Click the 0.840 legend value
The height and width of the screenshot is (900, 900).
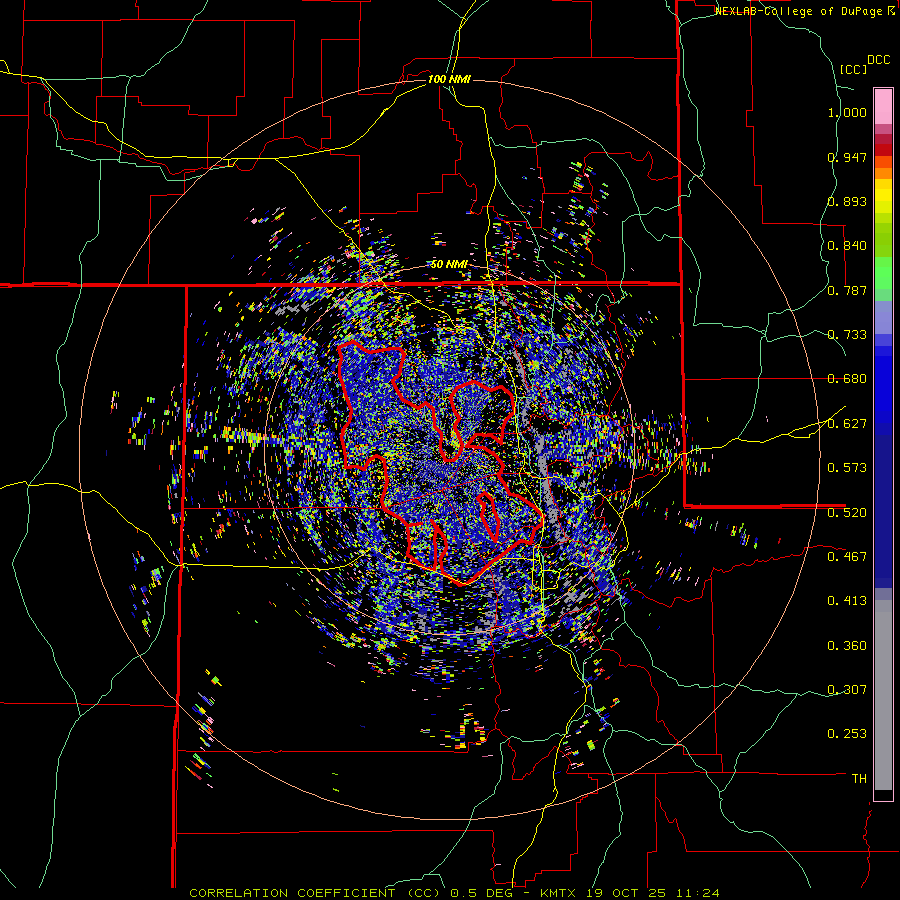coord(847,246)
